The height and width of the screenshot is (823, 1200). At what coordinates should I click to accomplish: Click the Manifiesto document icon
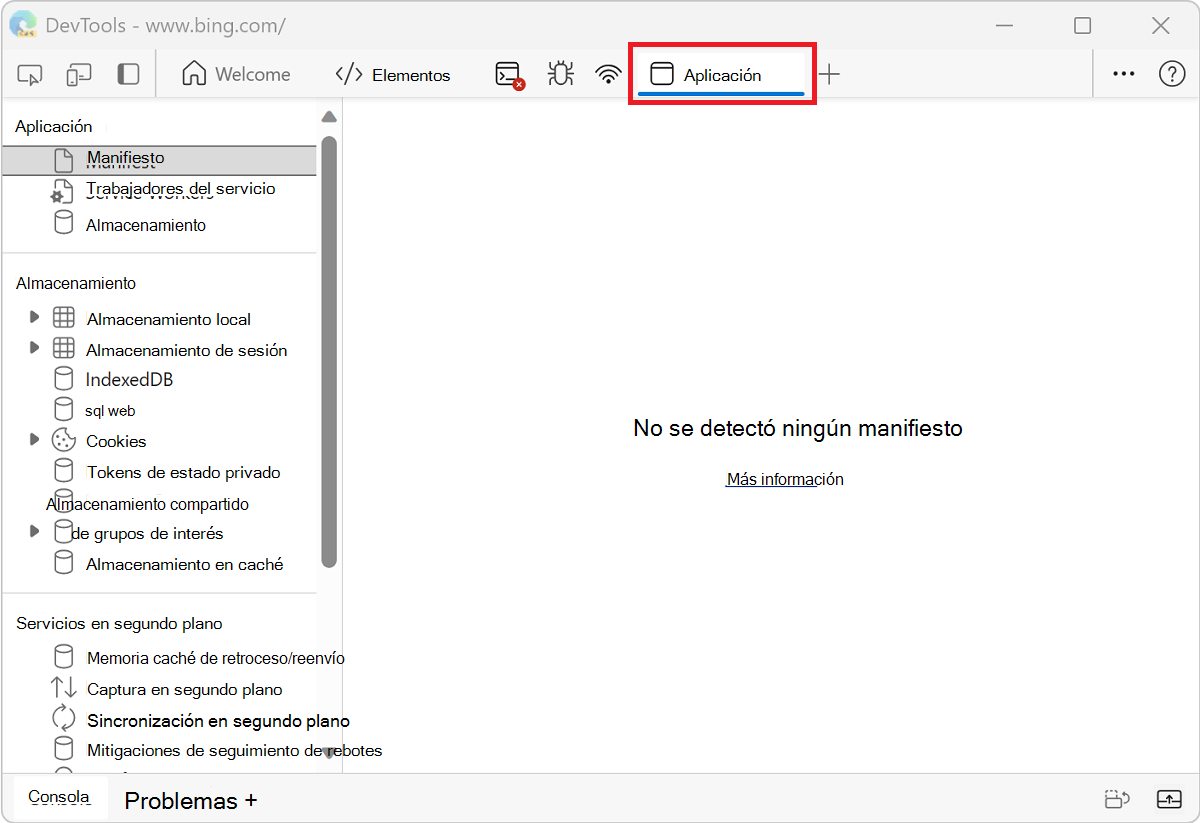(63, 160)
